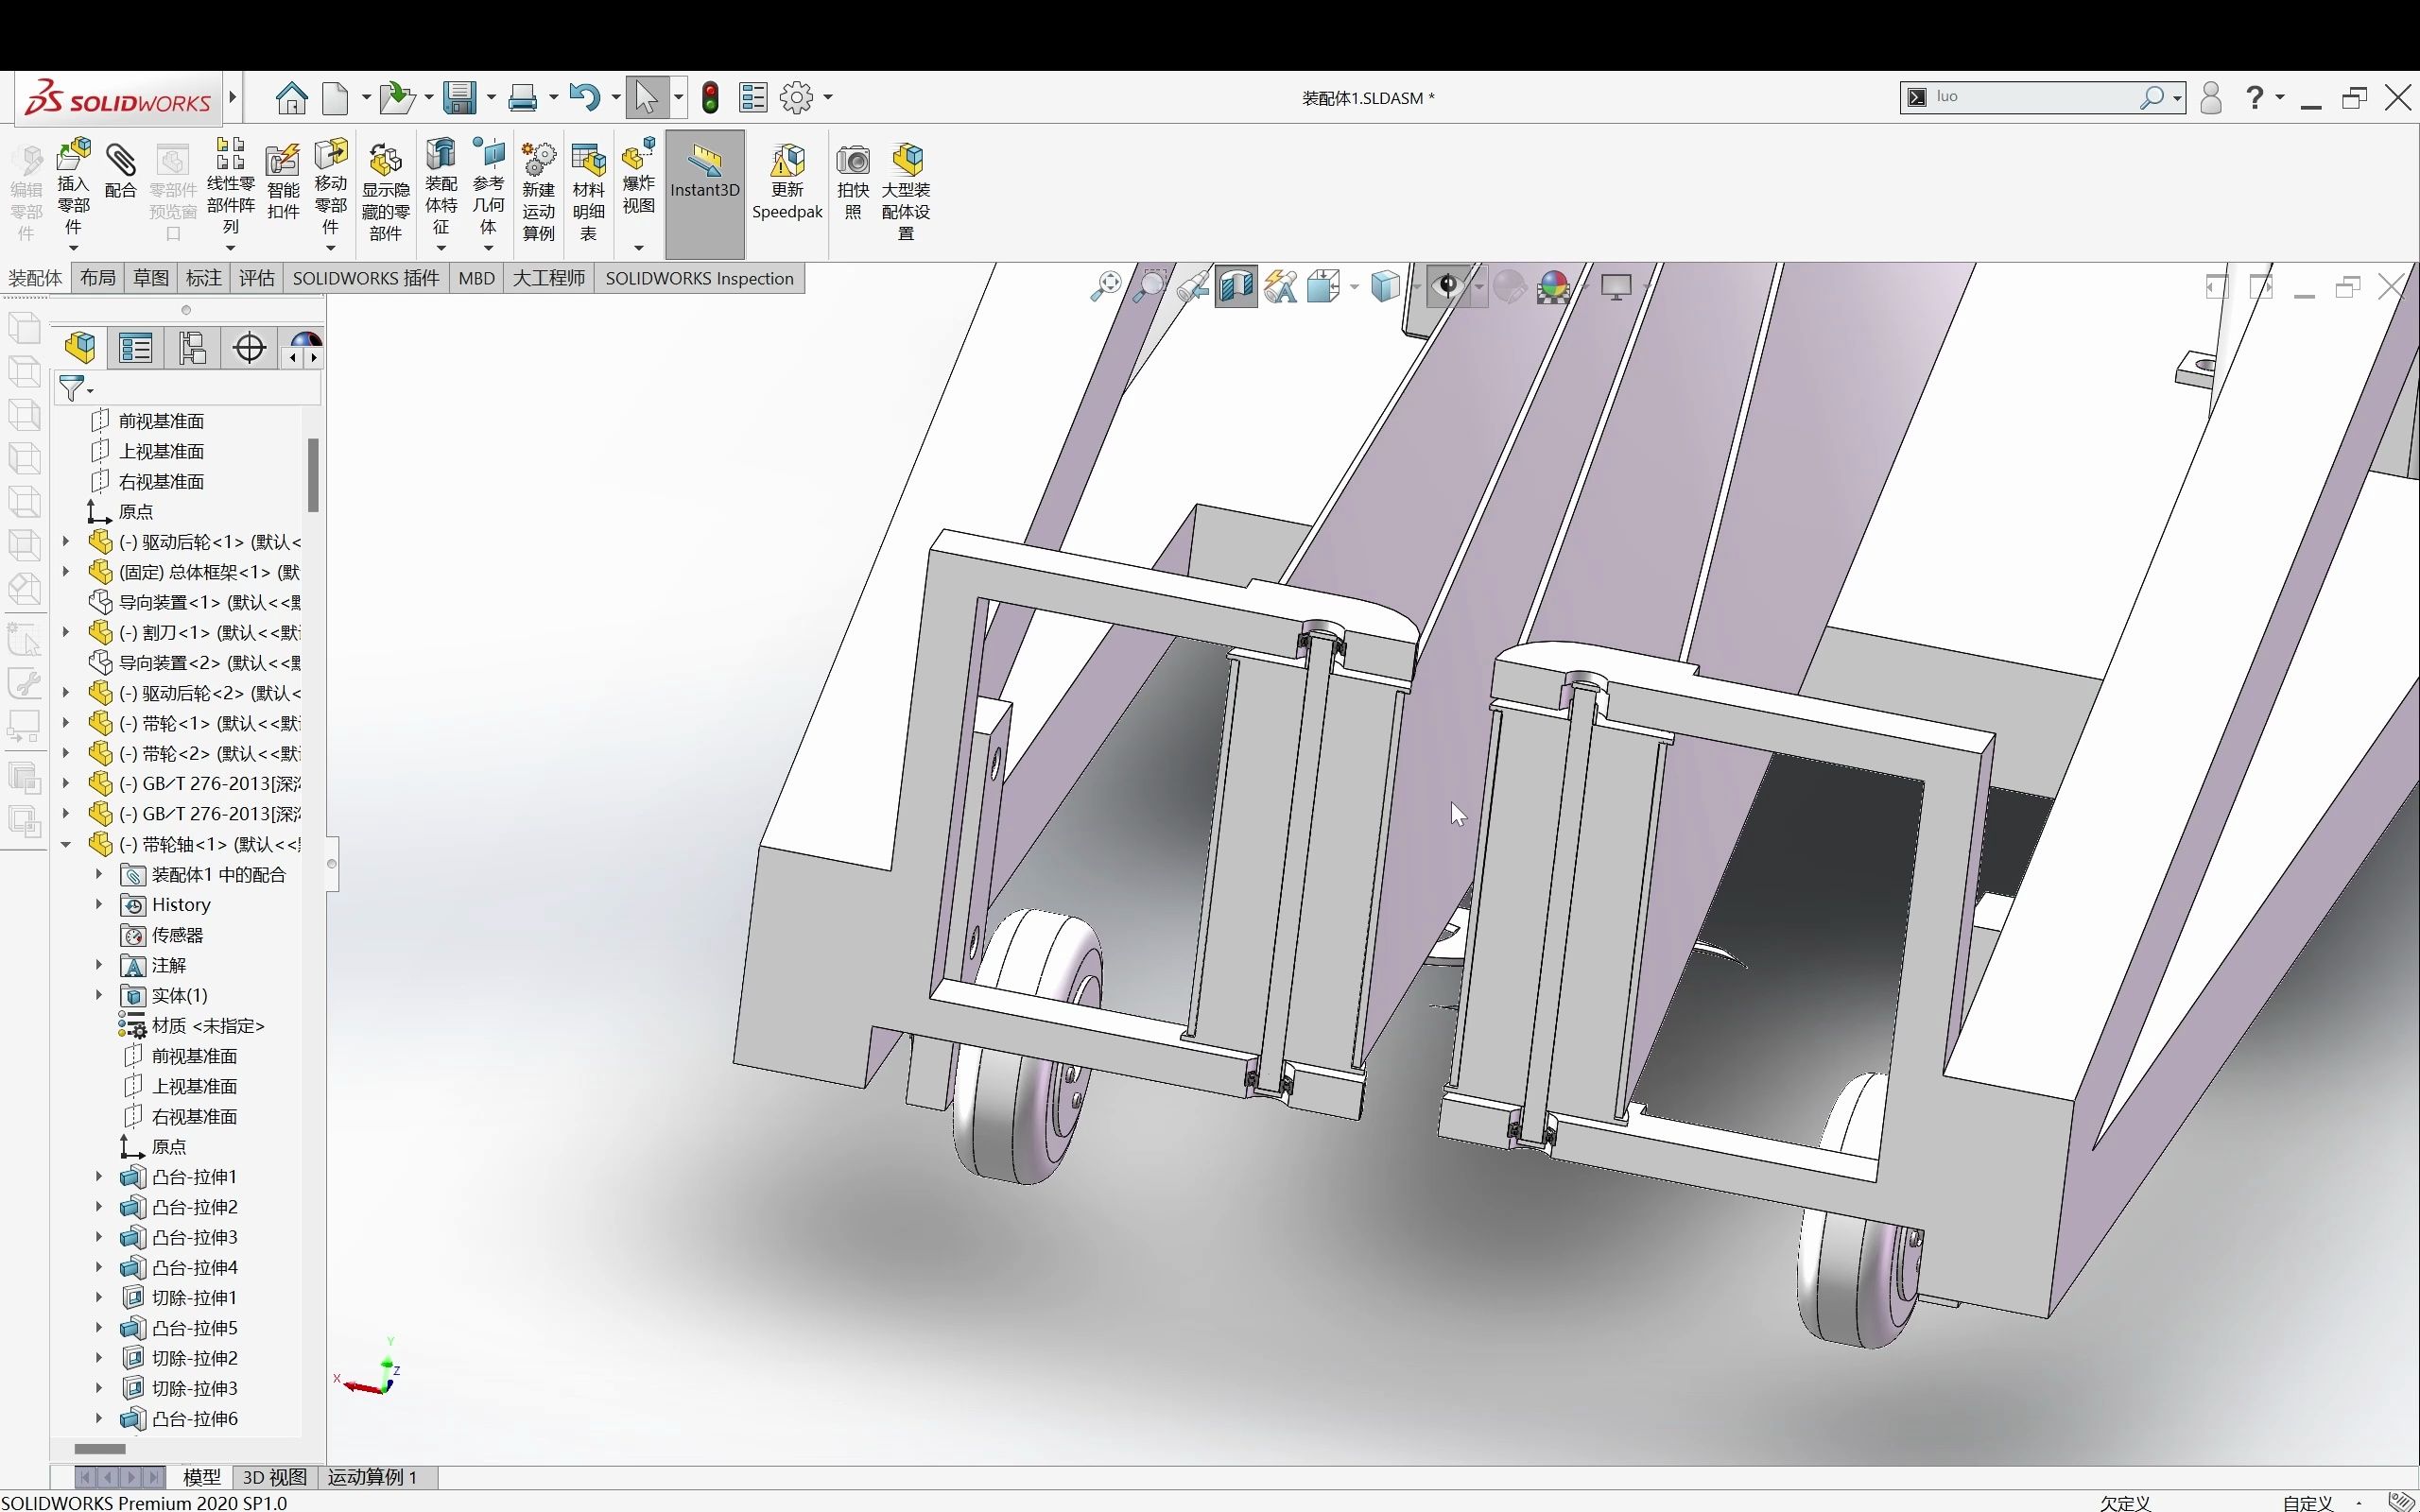Screen dimensions: 2420x1512
Task: Expand the 总体框架<1> component
Action: 66,572
